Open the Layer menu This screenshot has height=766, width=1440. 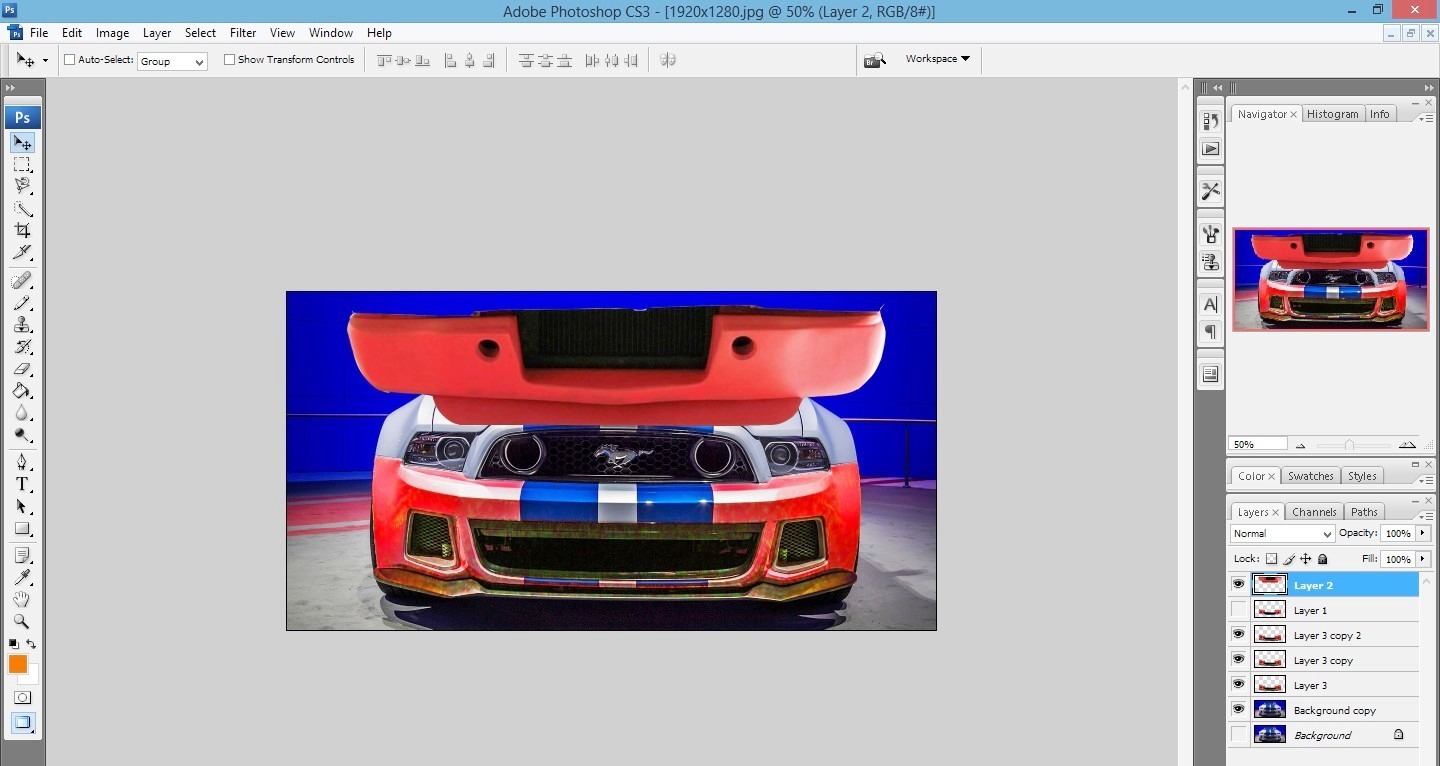coord(157,33)
